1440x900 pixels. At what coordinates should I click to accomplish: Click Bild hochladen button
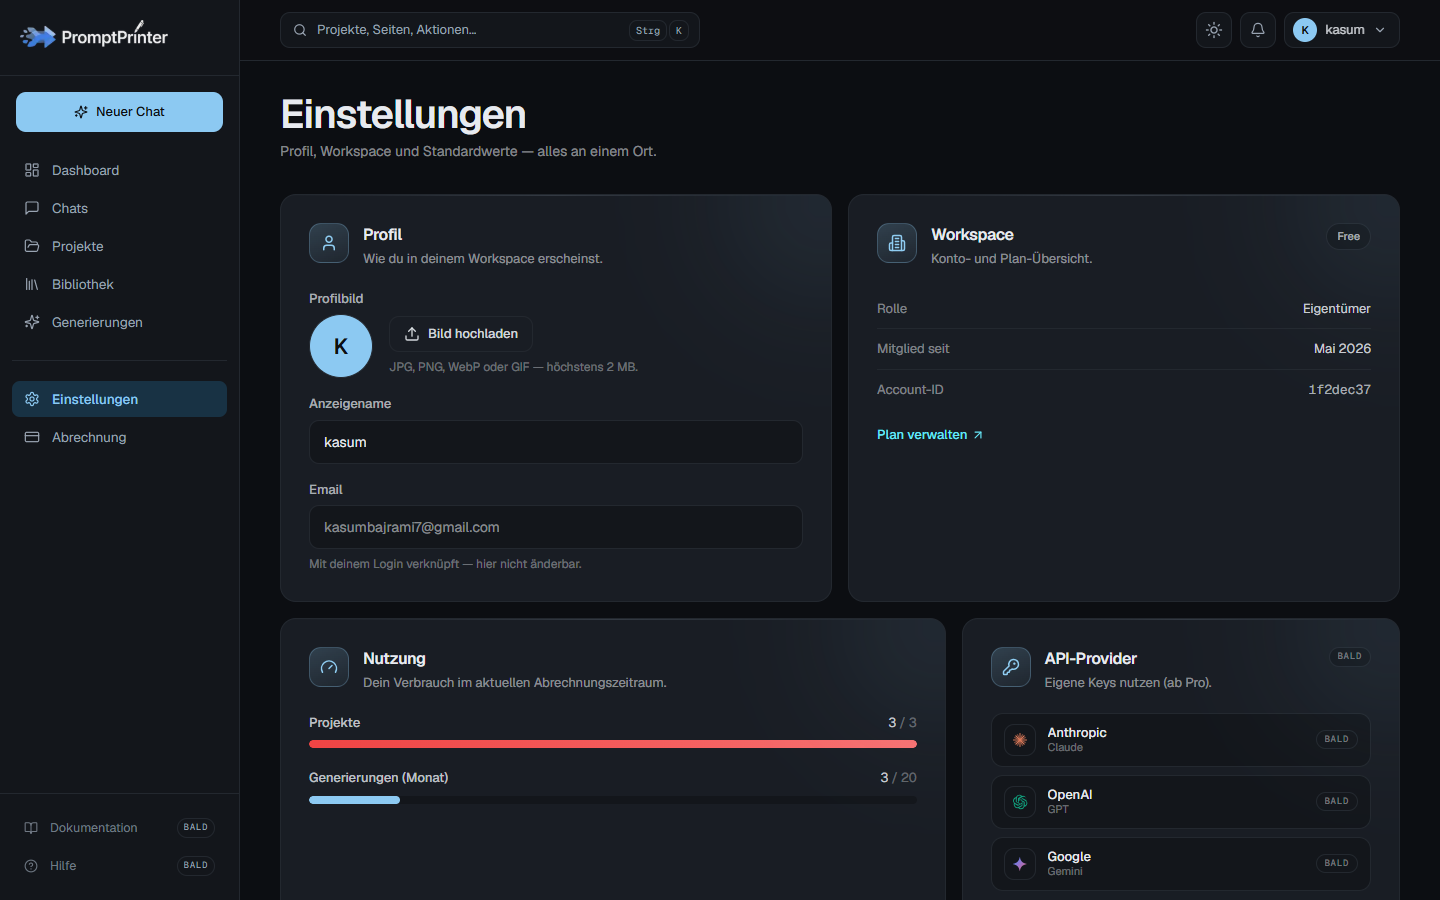tap(461, 334)
